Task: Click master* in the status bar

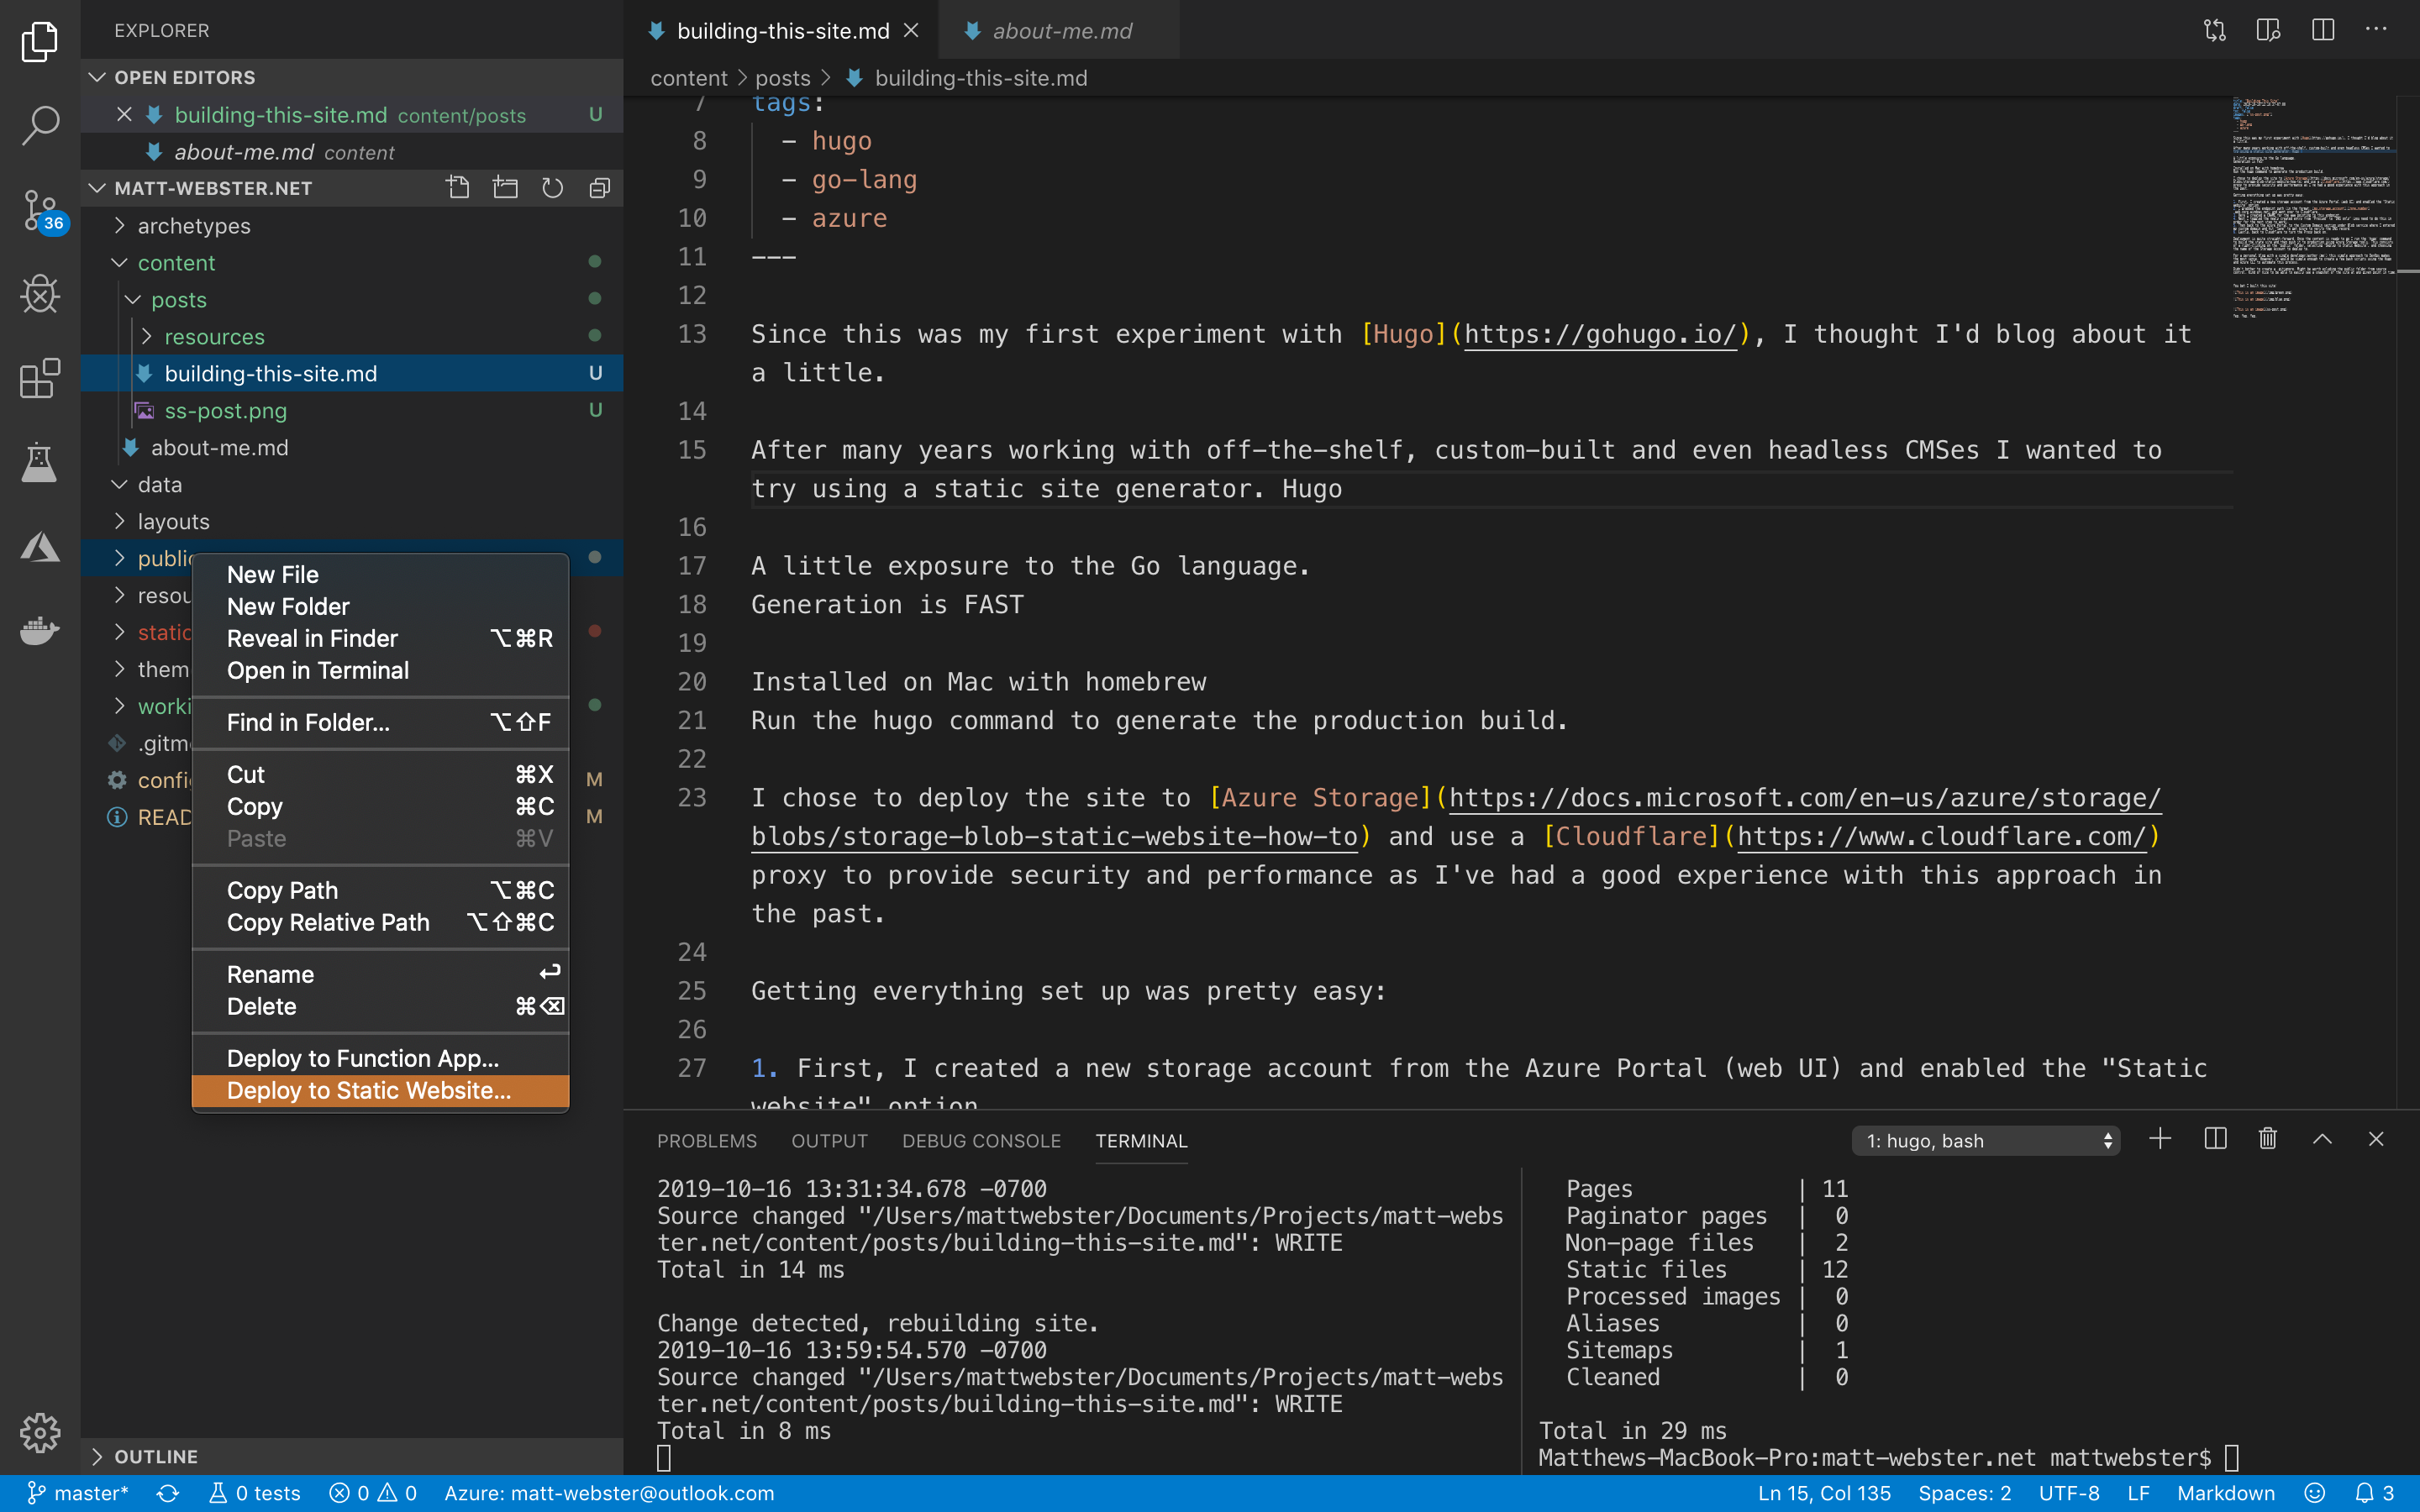Action: tap(88, 1493)
